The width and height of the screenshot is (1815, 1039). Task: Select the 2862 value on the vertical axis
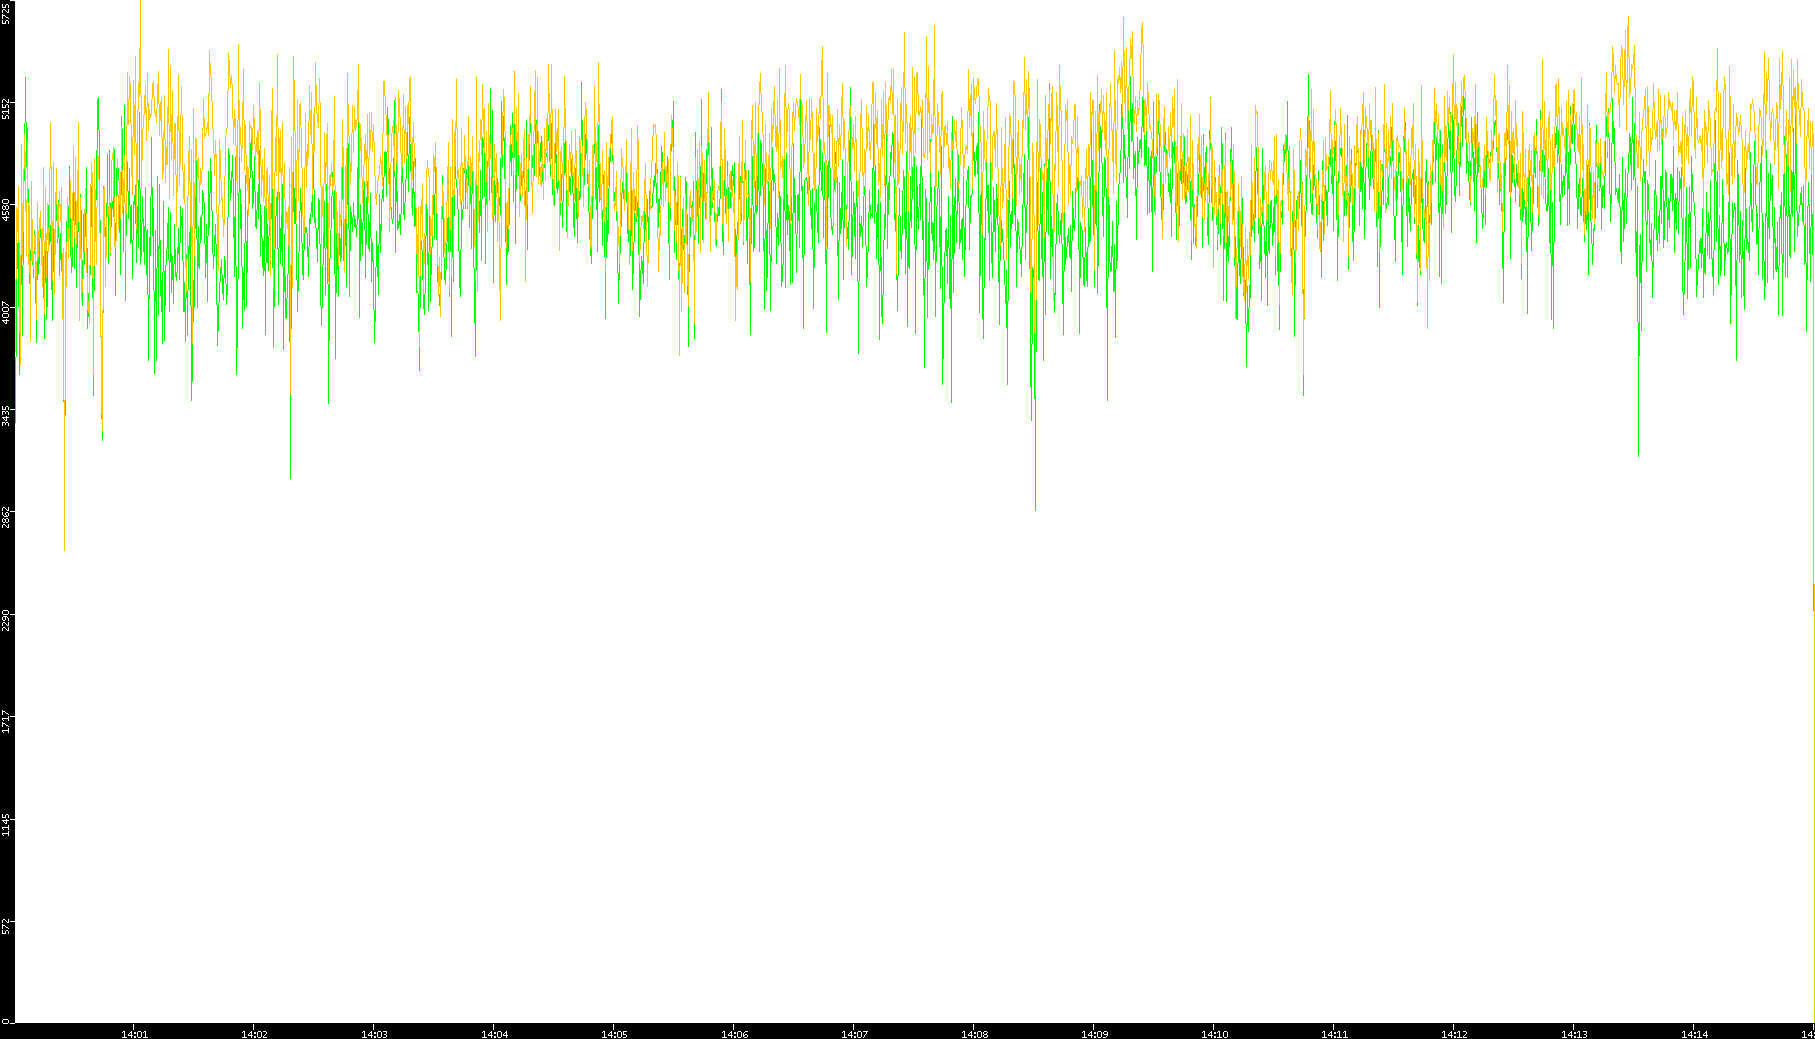[x=7, y=517]
